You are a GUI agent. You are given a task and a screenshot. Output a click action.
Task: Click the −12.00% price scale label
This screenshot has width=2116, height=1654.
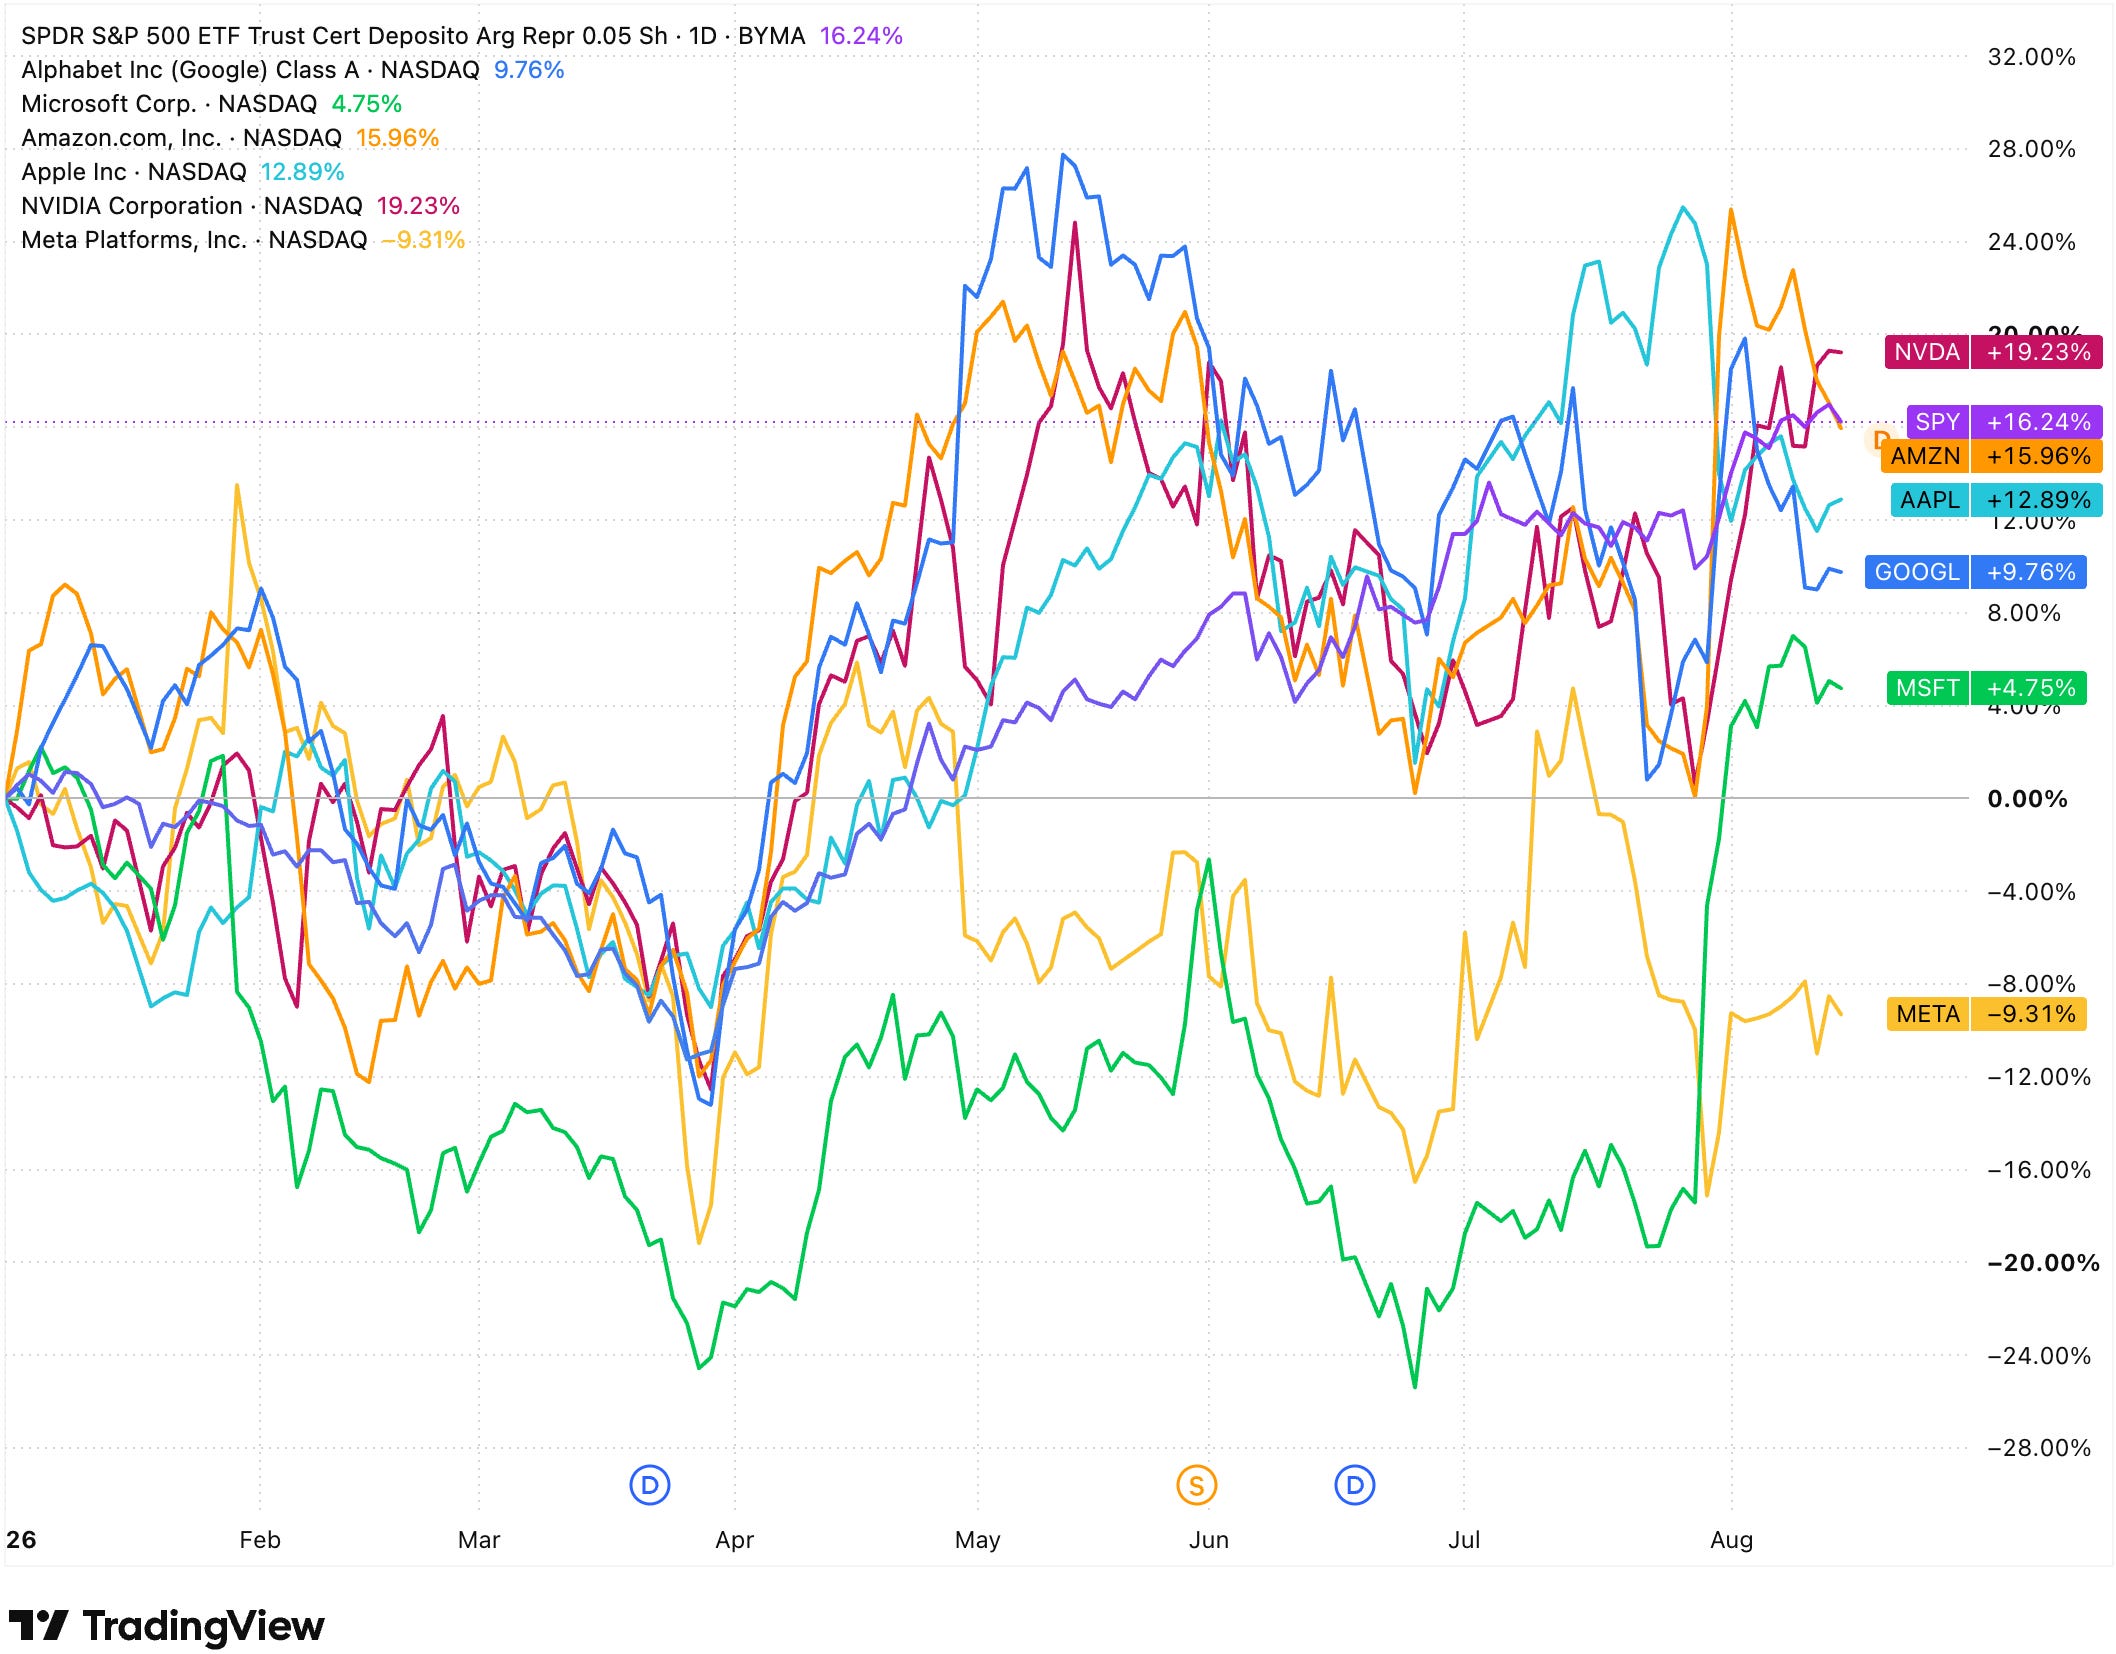pos(2039,1077)
